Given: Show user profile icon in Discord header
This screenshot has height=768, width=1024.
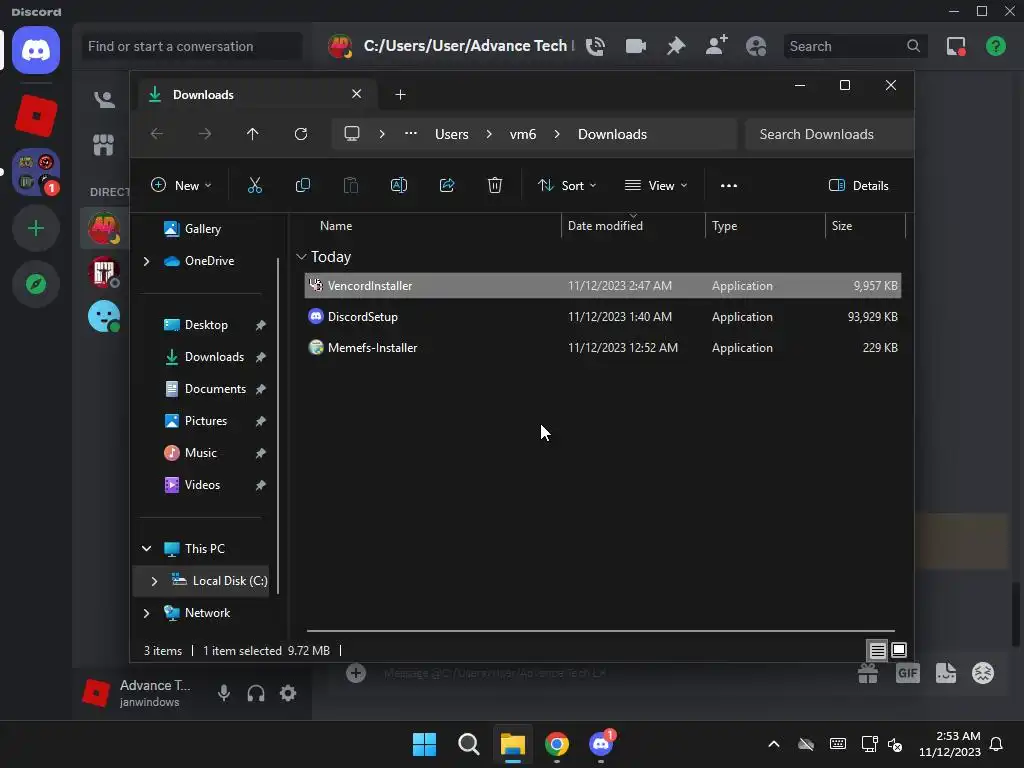Looking at the screenshot, I should click(x=756, y=46).
